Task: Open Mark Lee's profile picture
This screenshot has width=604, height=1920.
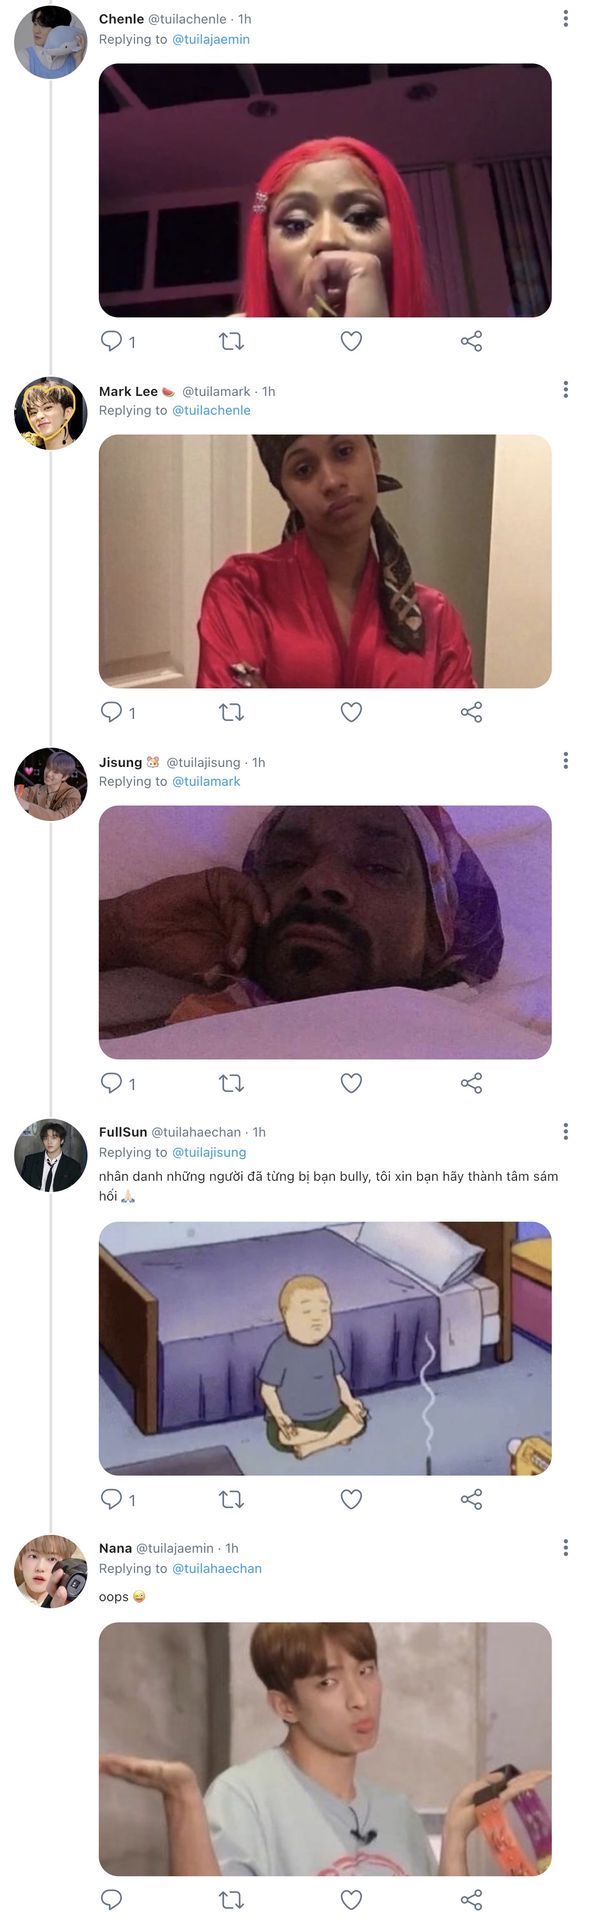Action: coord(50,413)
